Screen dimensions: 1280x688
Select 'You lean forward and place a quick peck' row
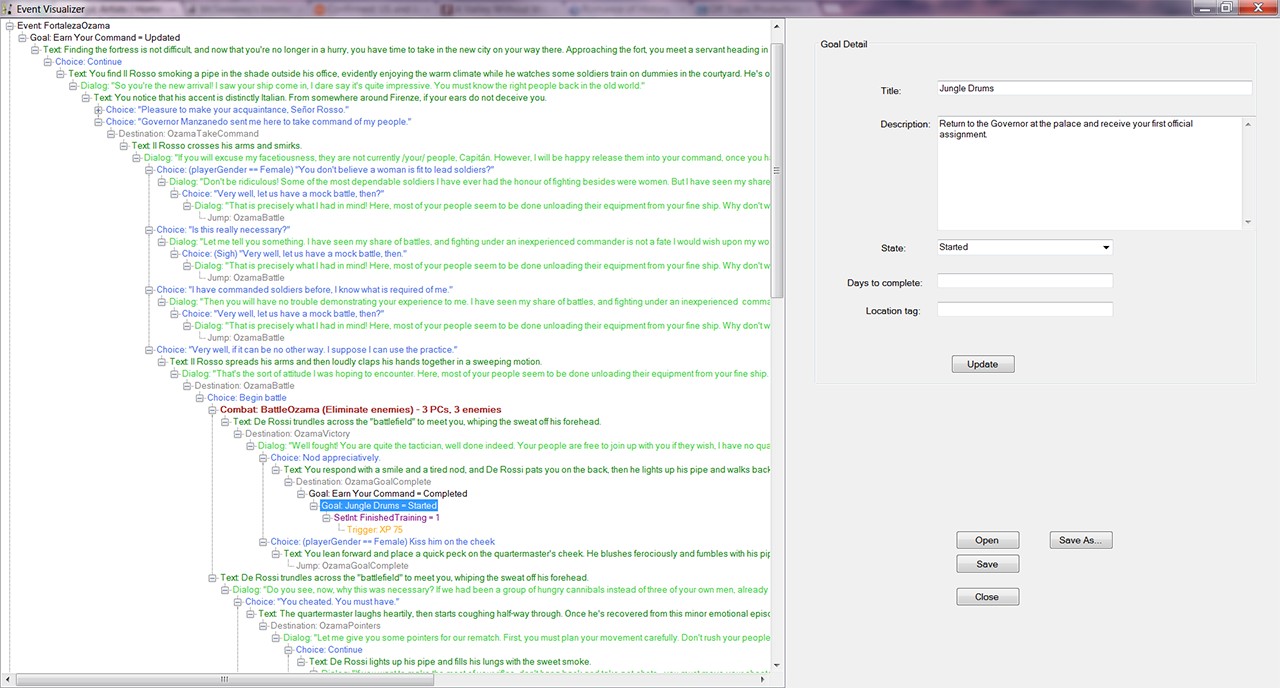pos(527,554)
